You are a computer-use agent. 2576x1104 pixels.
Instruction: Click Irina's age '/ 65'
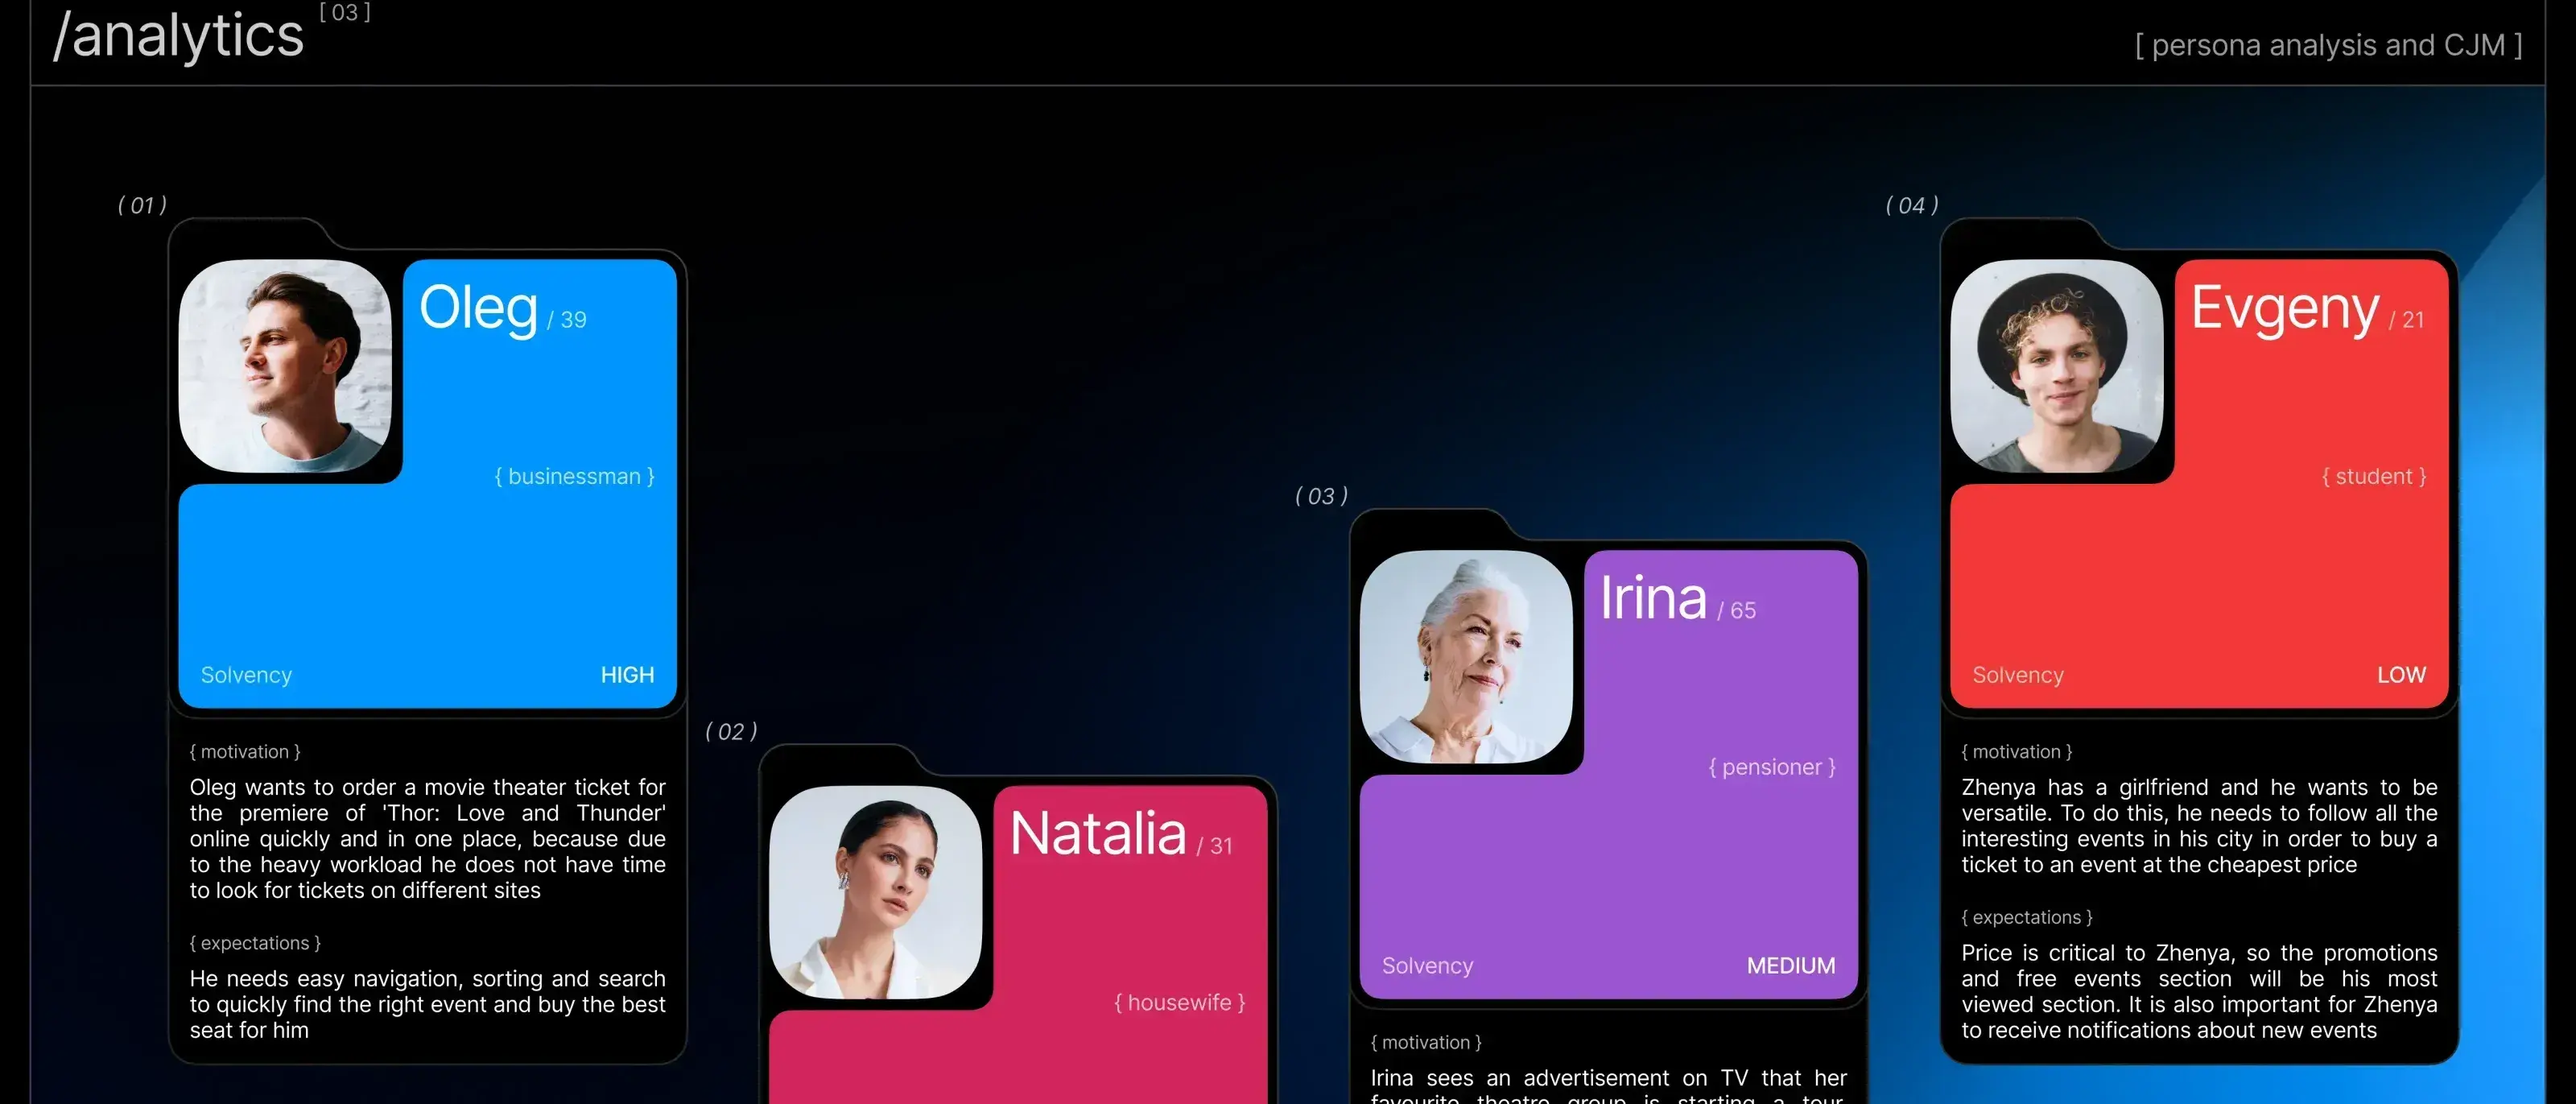pyautogui.click(x=1736, y=610)
